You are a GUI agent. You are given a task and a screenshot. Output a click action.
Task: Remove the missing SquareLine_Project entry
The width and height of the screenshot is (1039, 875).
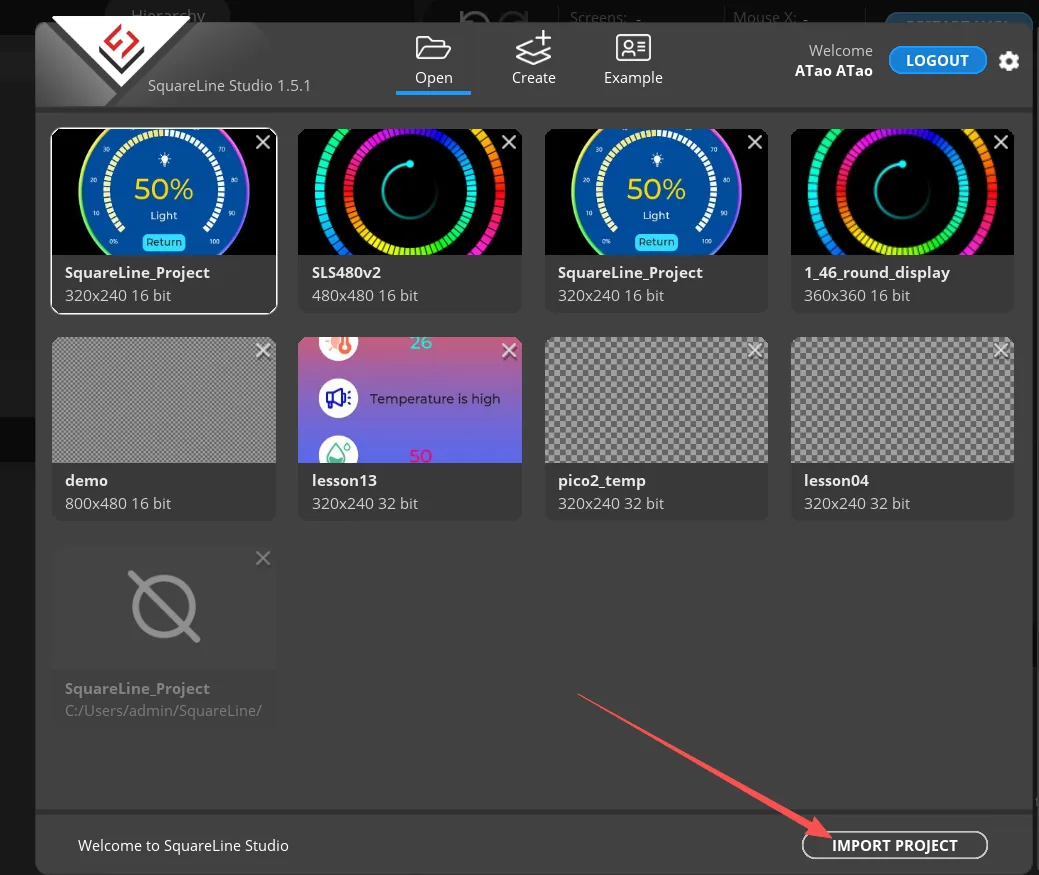[263, 558]
